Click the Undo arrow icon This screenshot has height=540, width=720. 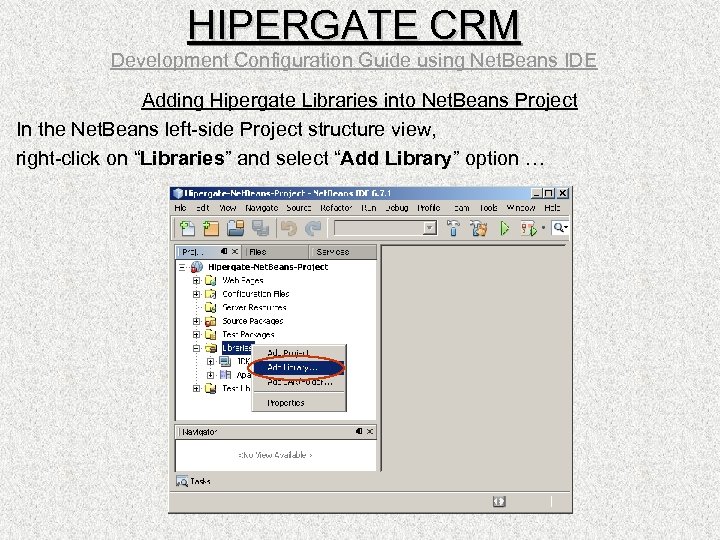click(289, 228)
